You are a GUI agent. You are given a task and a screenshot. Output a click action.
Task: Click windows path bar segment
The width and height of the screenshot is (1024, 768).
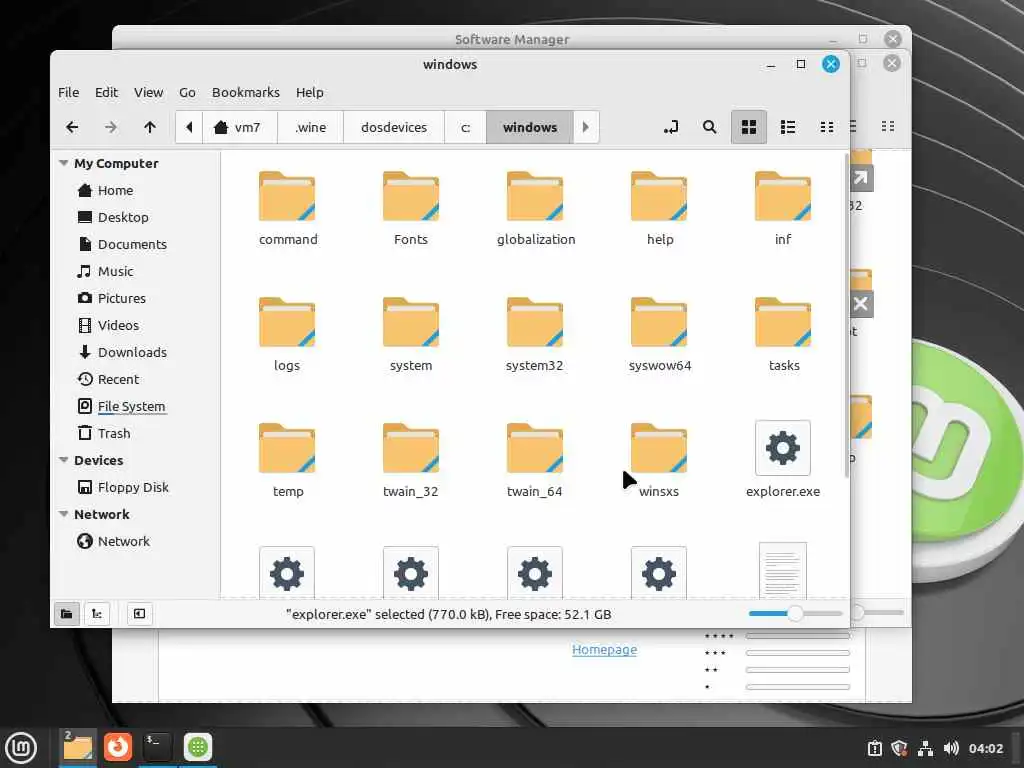coord(530,127)
